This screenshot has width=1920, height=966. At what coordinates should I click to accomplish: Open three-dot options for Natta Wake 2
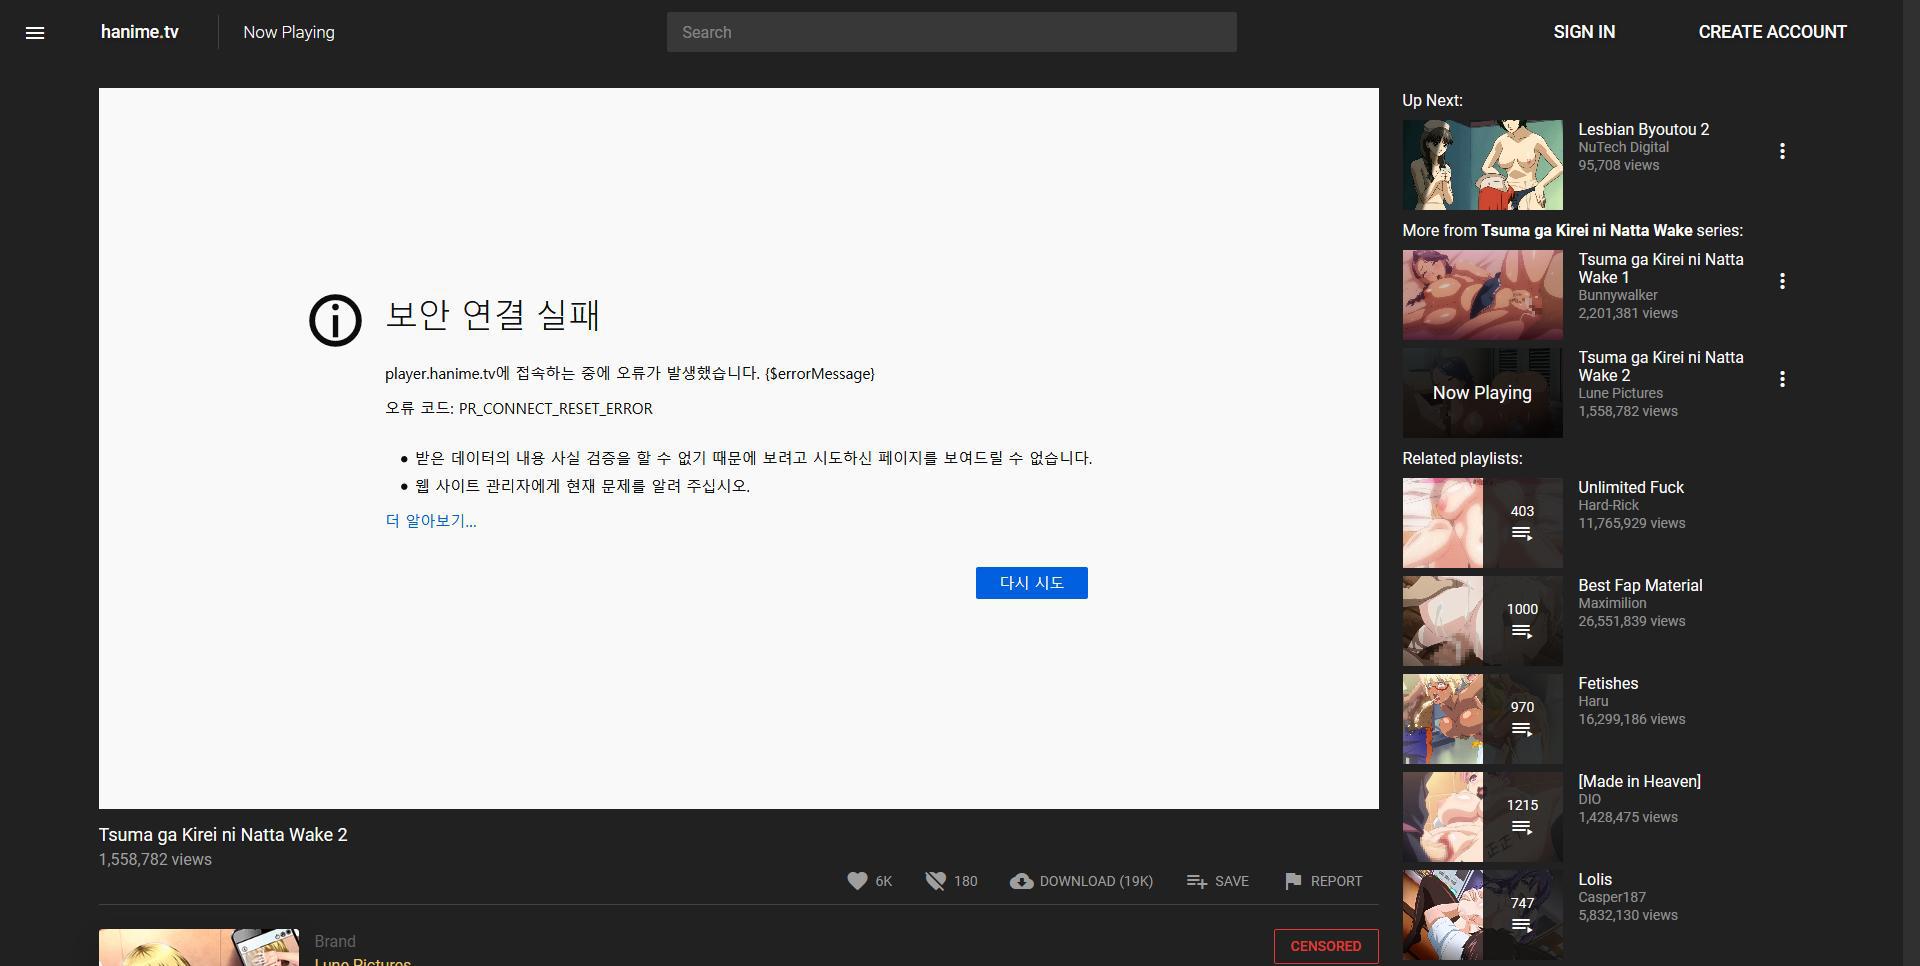pos(1782,379)
